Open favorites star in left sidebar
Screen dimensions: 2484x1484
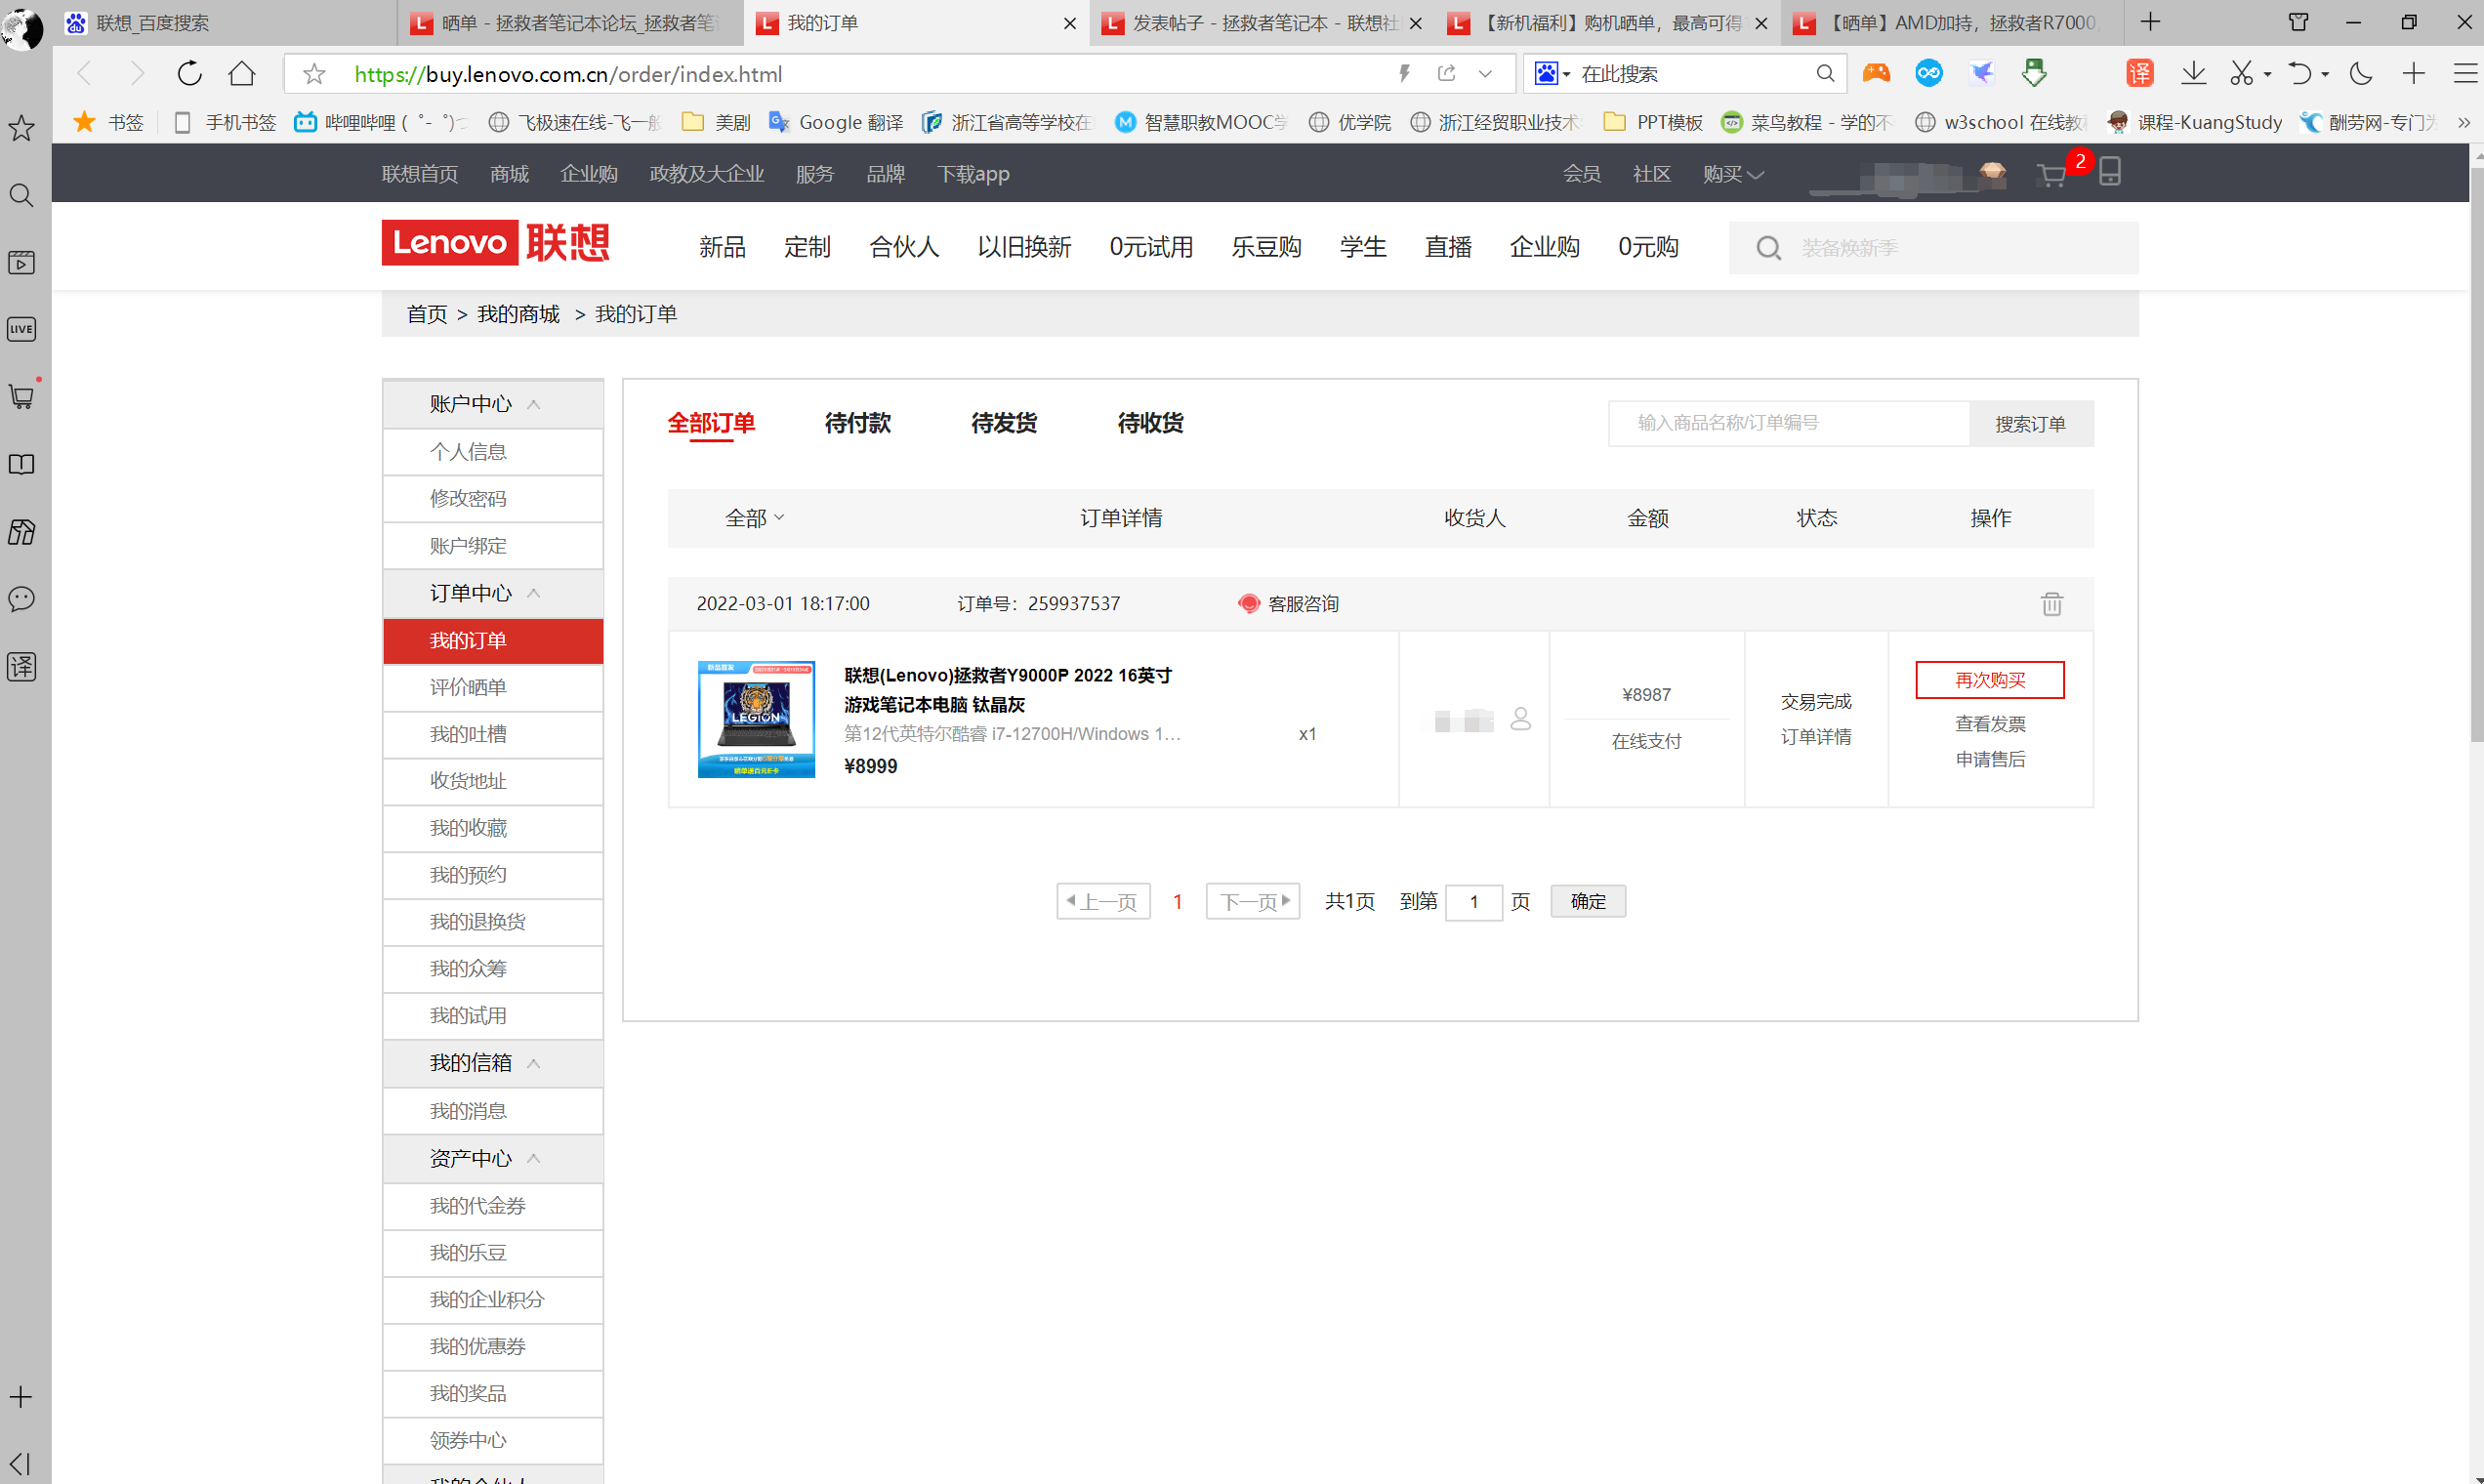[21, 128]
